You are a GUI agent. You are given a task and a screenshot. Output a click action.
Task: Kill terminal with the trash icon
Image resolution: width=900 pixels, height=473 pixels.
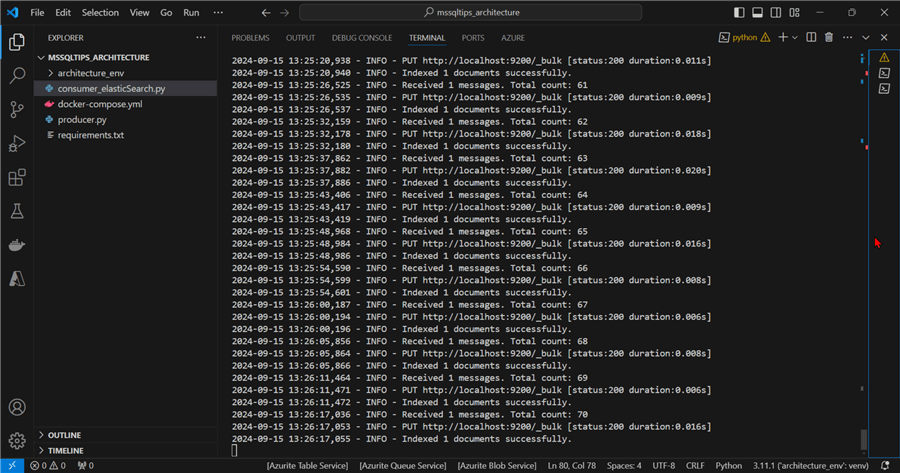coord(828,37)
